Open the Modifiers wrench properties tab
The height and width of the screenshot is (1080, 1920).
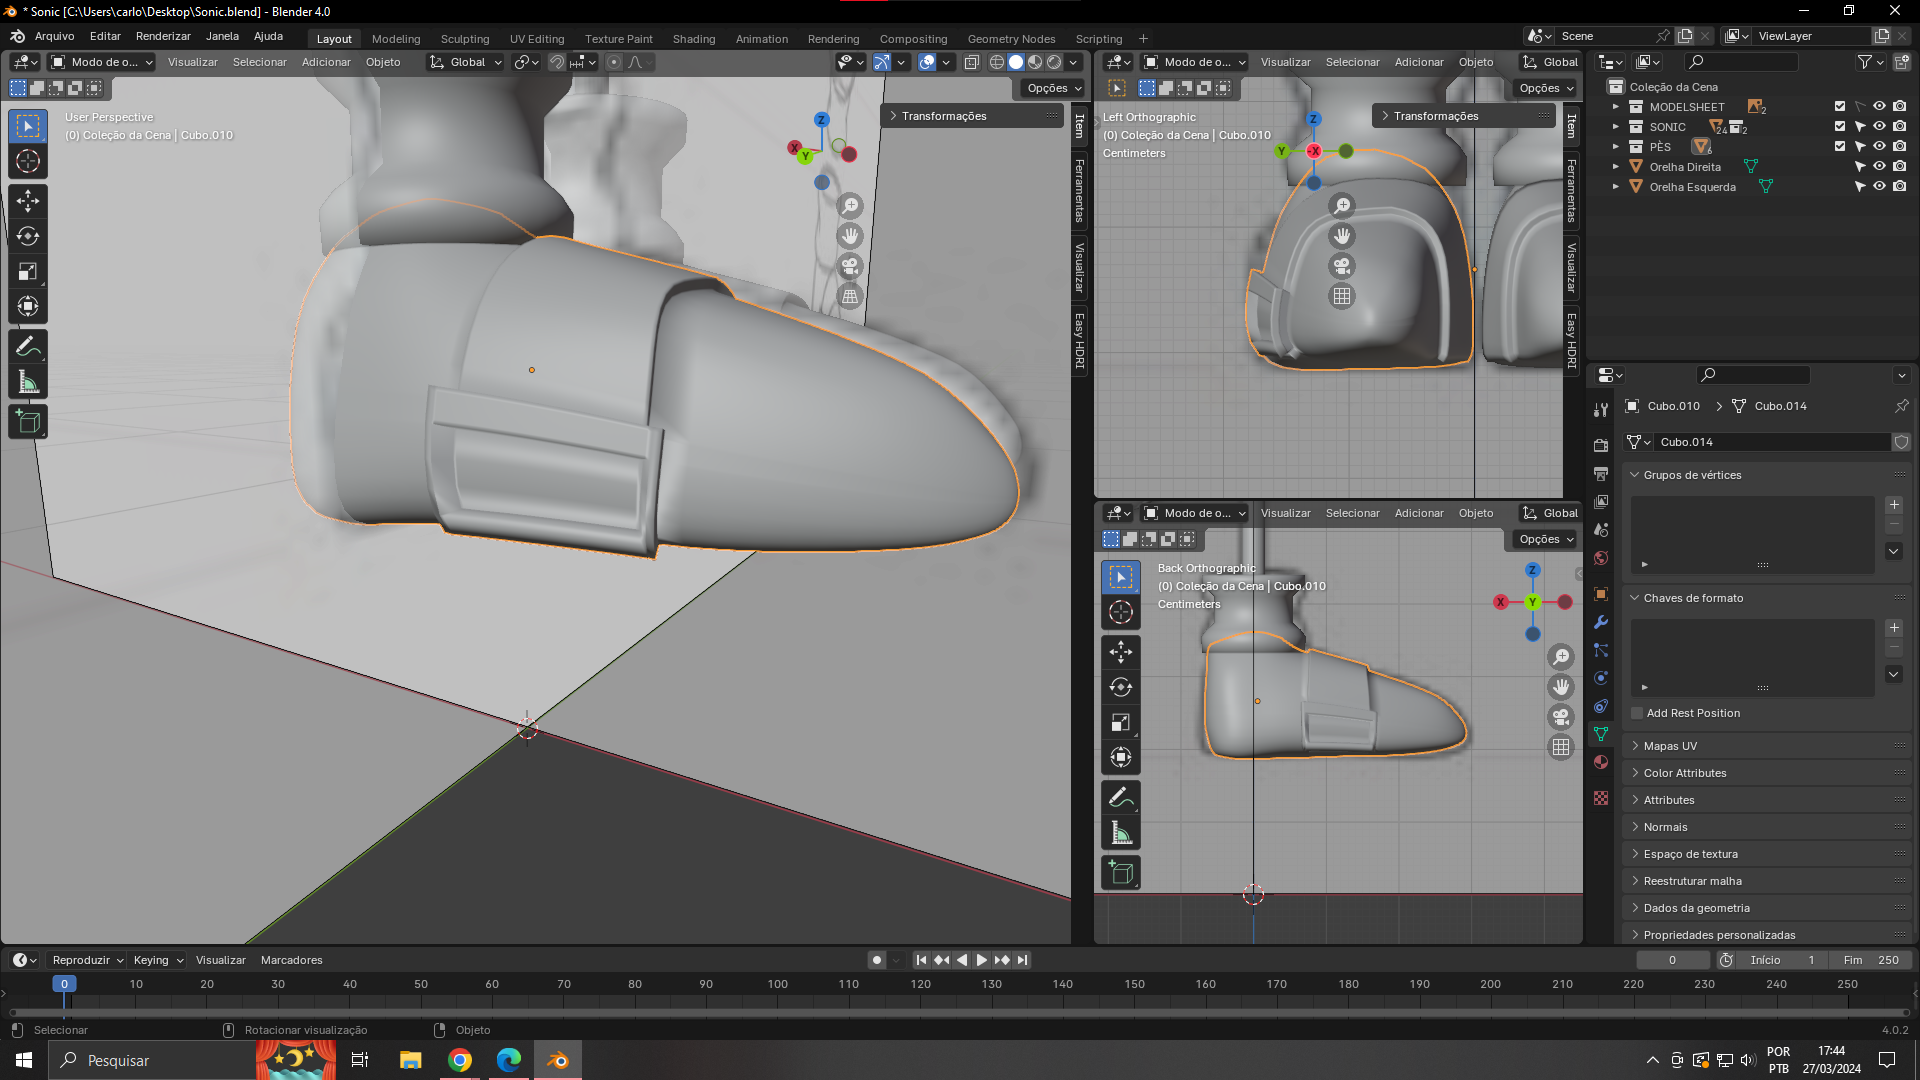coord(1601,622)
